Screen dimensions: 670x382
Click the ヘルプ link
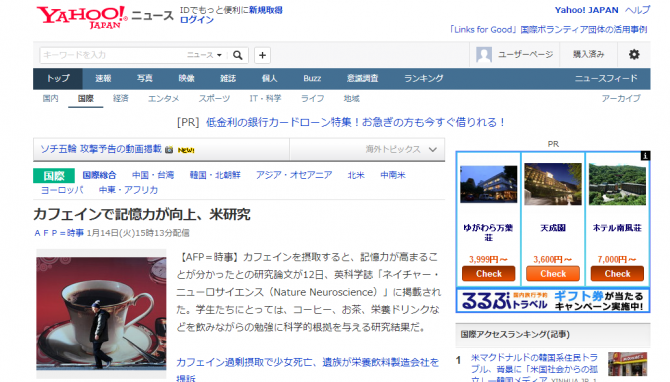638,10
